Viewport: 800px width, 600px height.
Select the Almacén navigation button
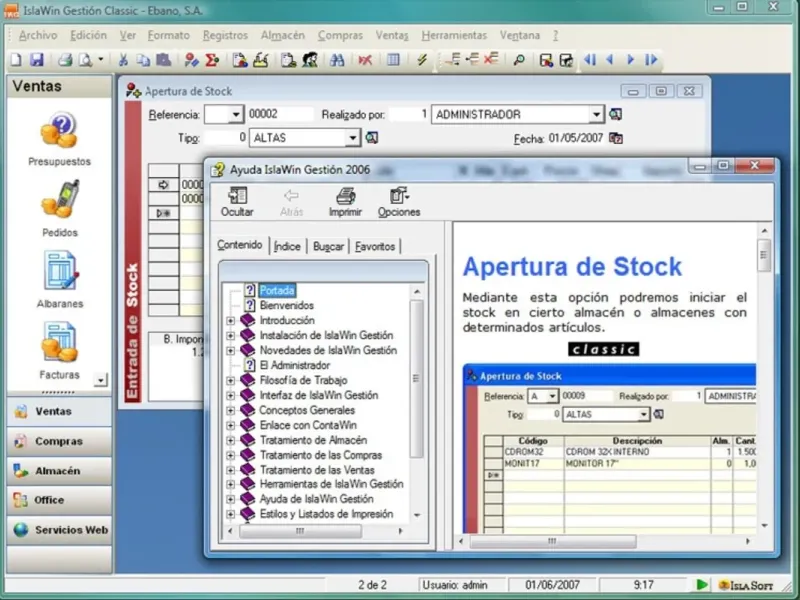(x=59, y=471)
